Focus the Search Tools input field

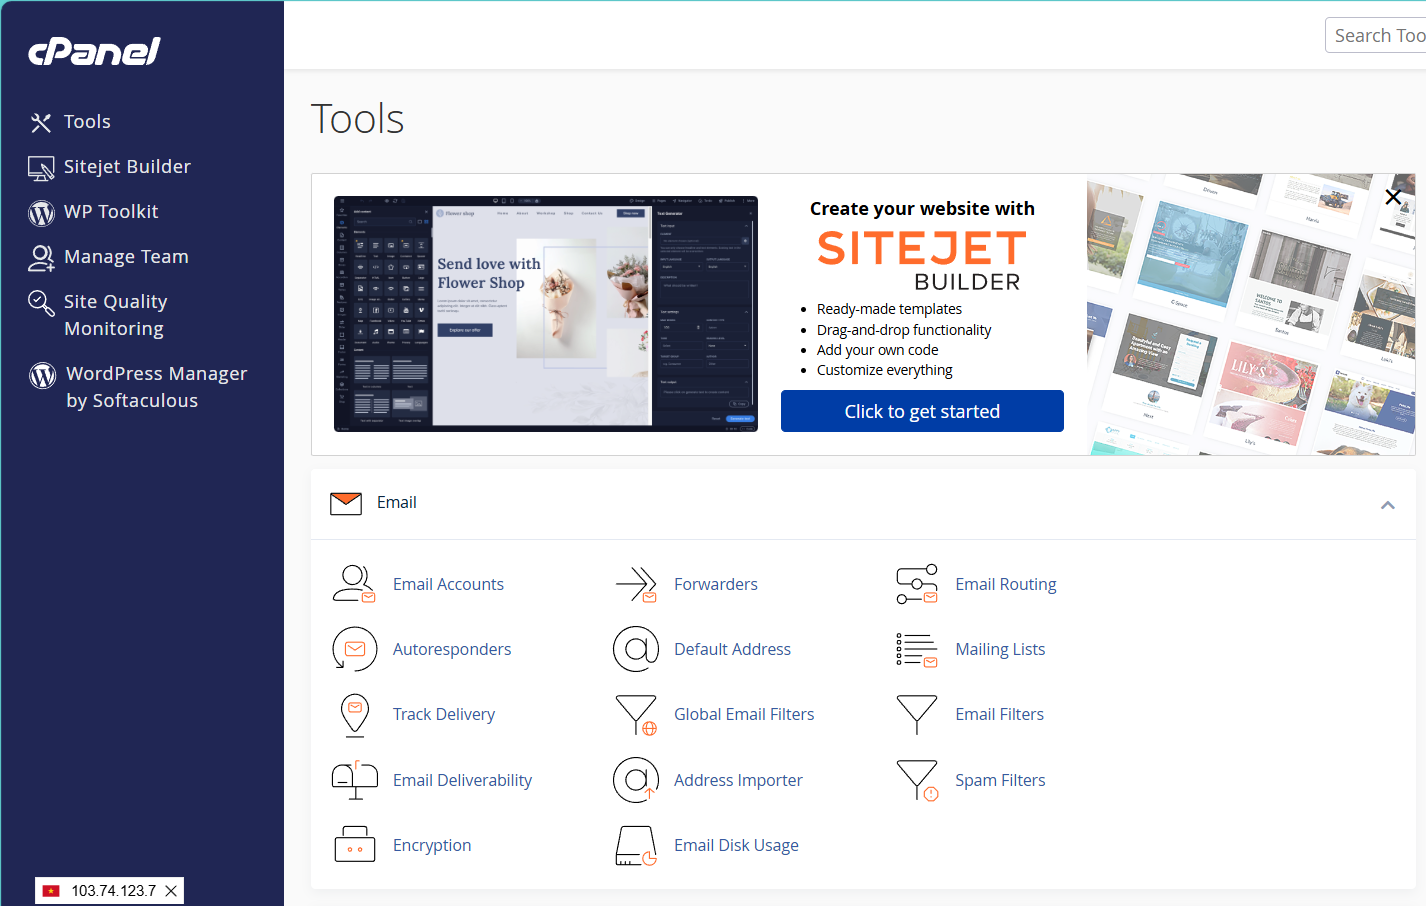(x=1376, y=35)
